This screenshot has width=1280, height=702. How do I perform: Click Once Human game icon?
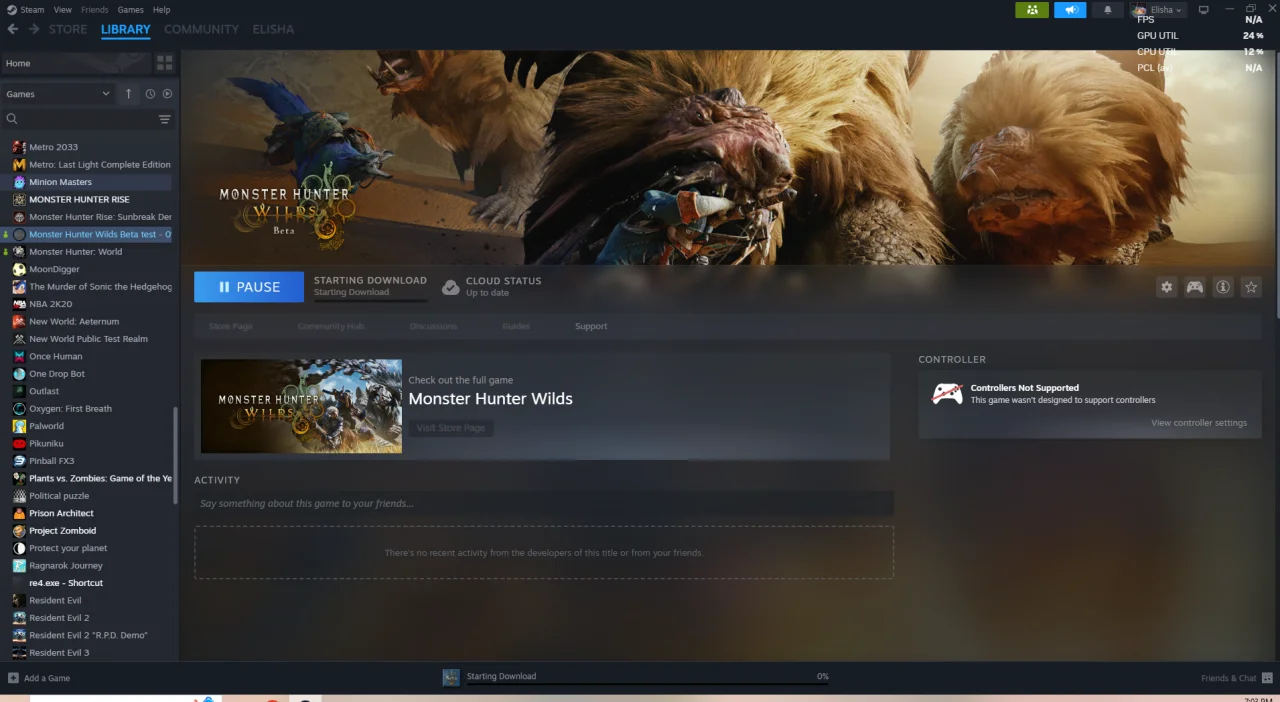pos(19,356)
